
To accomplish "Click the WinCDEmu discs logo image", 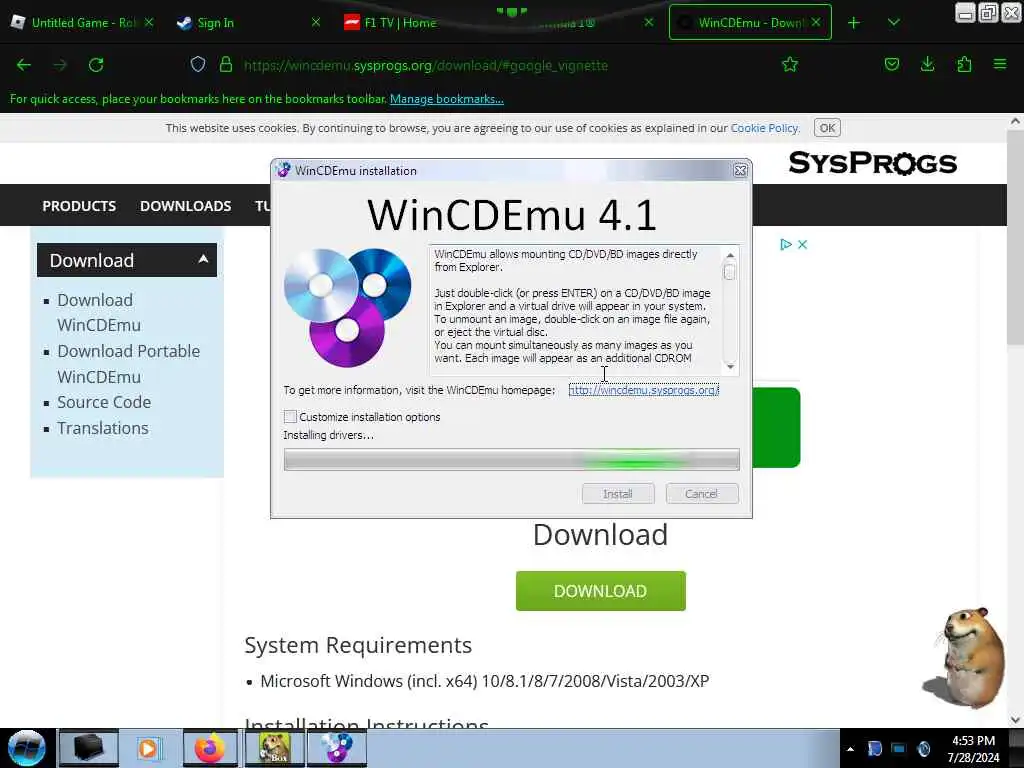I will pyautogui.click(x=347, y=308).
